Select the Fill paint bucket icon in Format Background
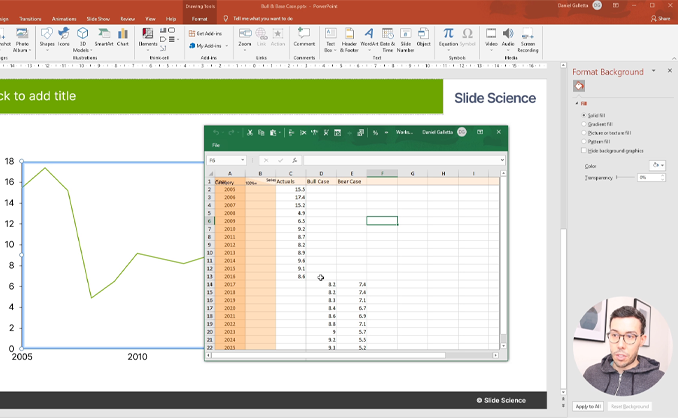The height and width of the screenshot is (418, 678). 579,86
